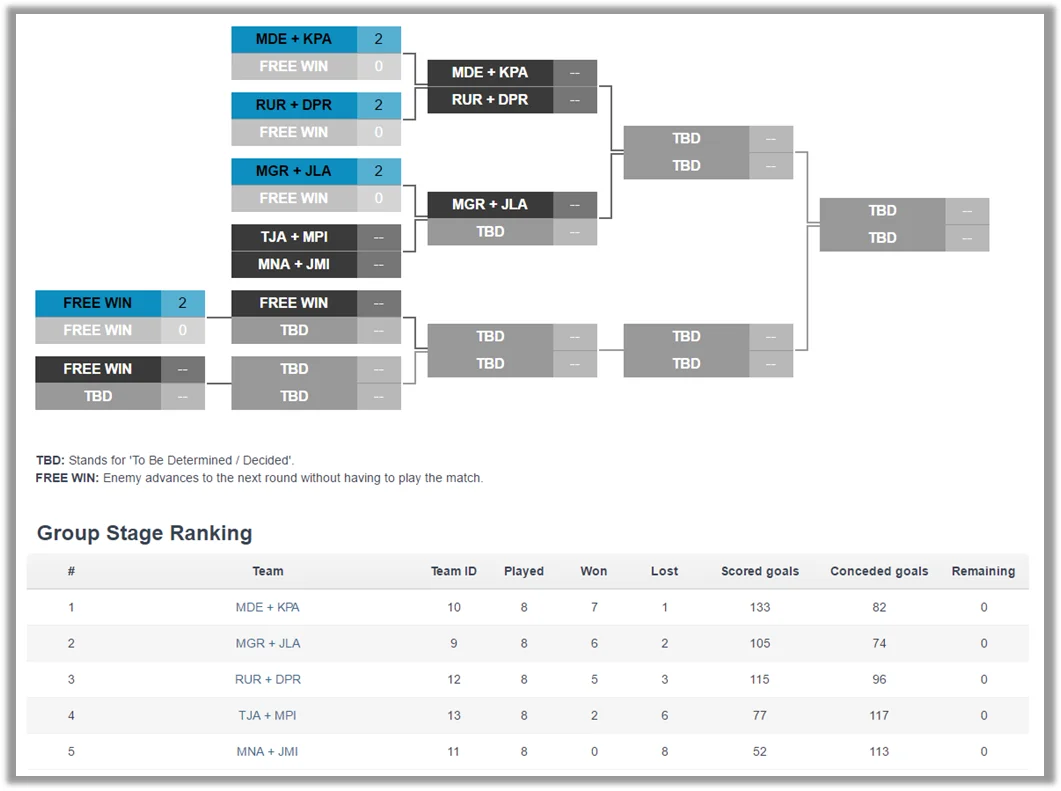Click the Team ID column header
This screenshot has width=1061, height=791.
point(454,571)
